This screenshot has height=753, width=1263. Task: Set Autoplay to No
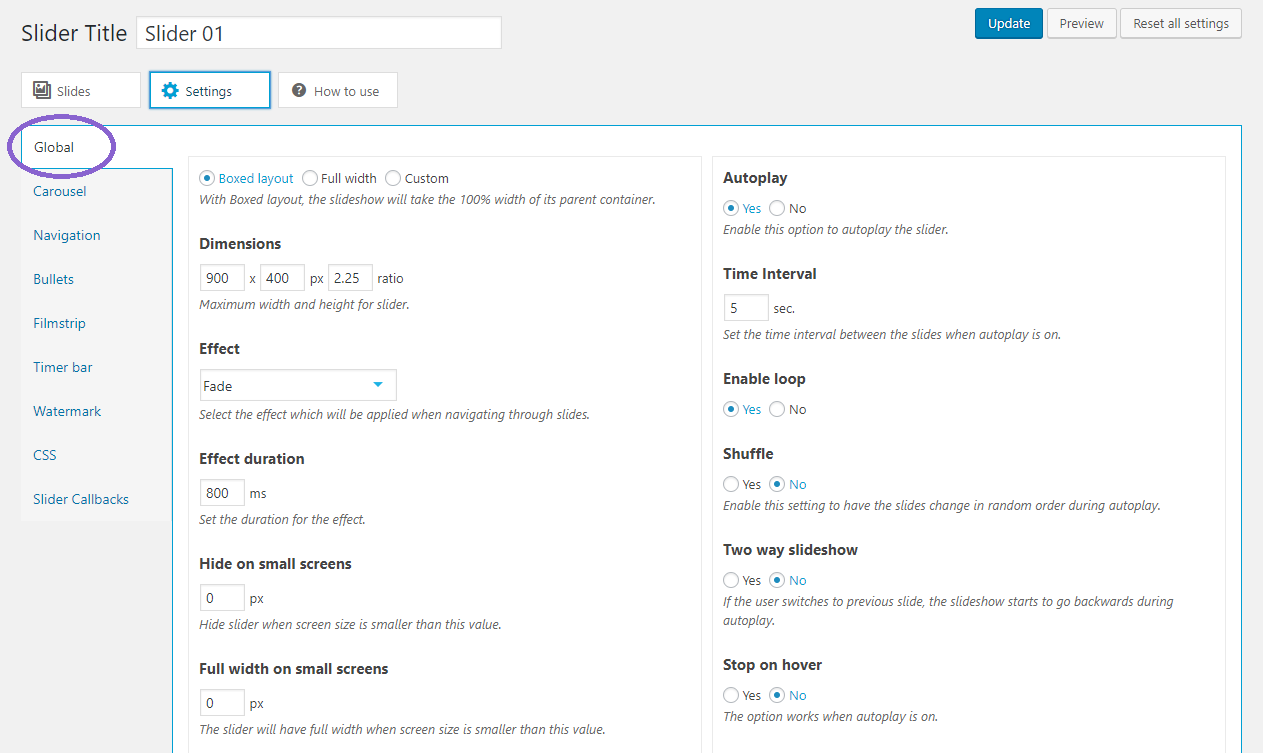pos(777,208)
